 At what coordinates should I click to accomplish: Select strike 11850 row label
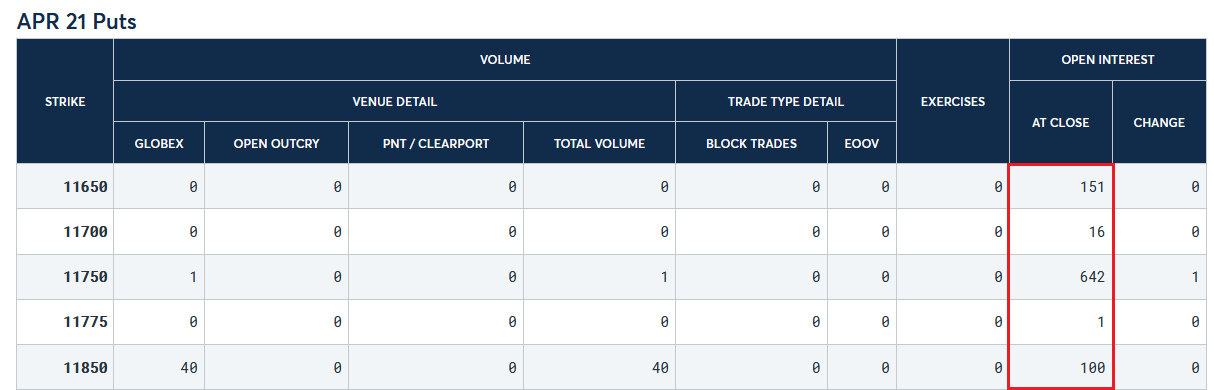pyautogui.click(x=86, y=368)
